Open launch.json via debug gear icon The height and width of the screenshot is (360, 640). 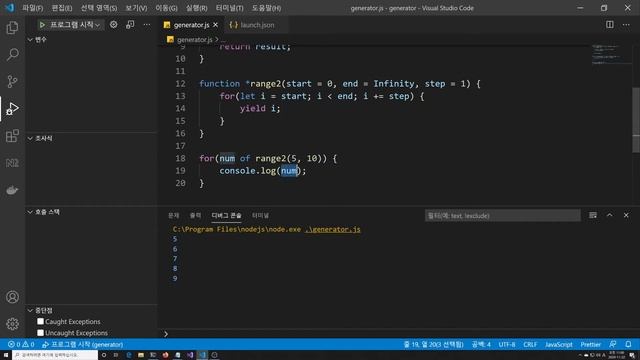coord(113,25)
